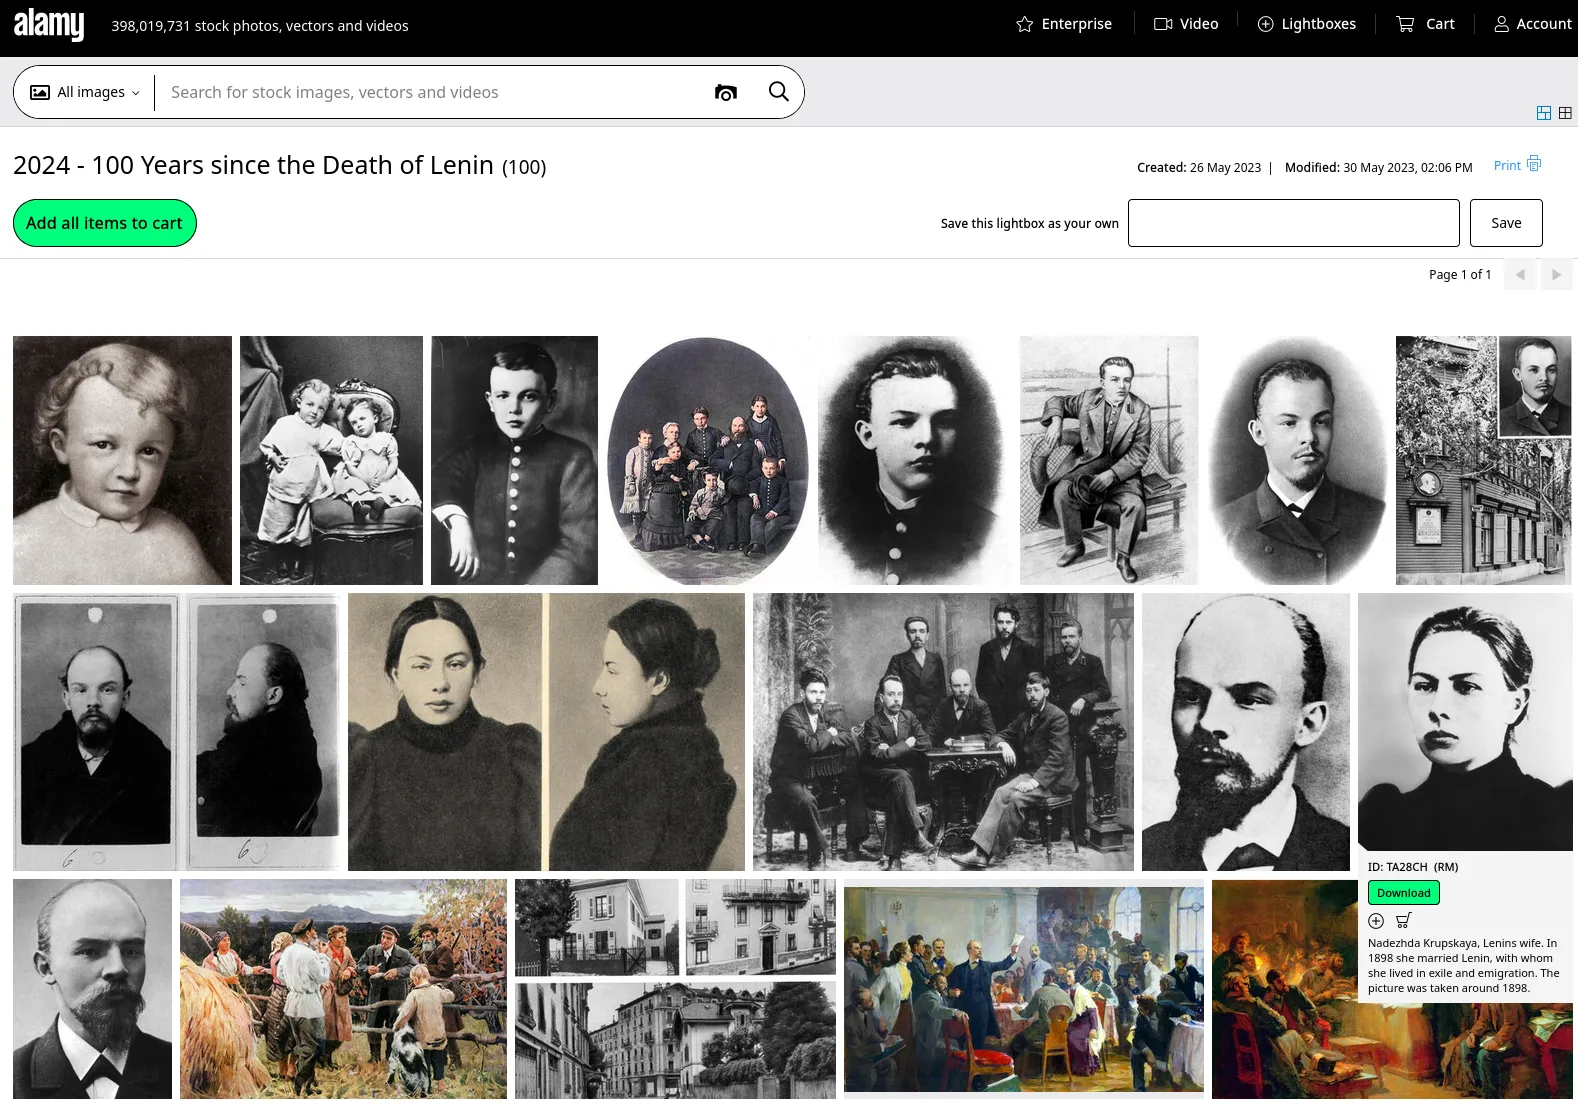Image resolution: width=1578 pixels, height=1106 pixels.
Task: Open the boy in buttoned uniform photo
Action: [x=514, y=460]
